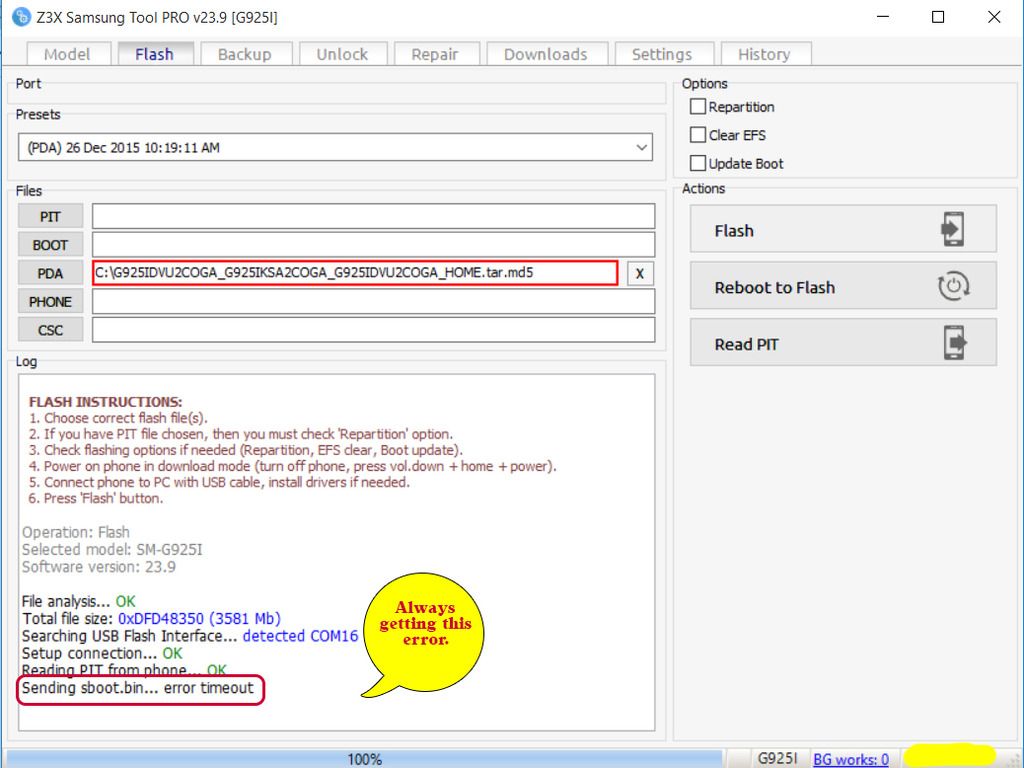Screen dimensions: 1024x768
Task: Click 'Selected model: SM-G925I' log line
Action: coord(112,549)
